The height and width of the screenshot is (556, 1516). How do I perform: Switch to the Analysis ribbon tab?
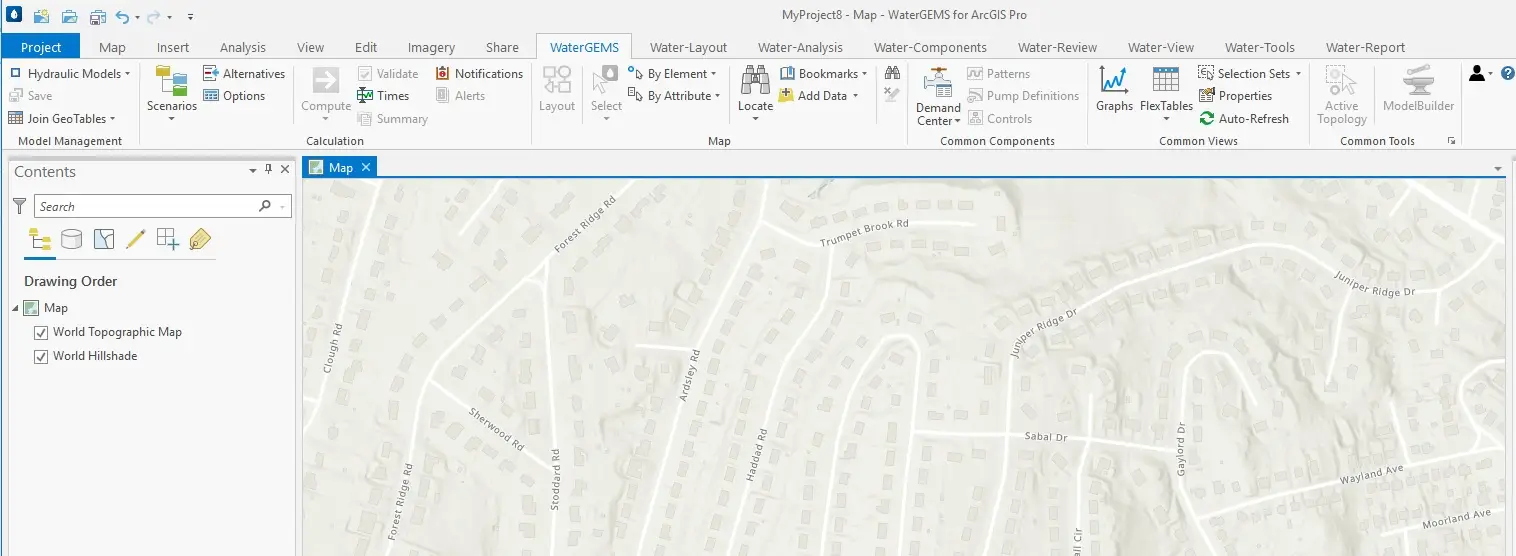(243, 47)
